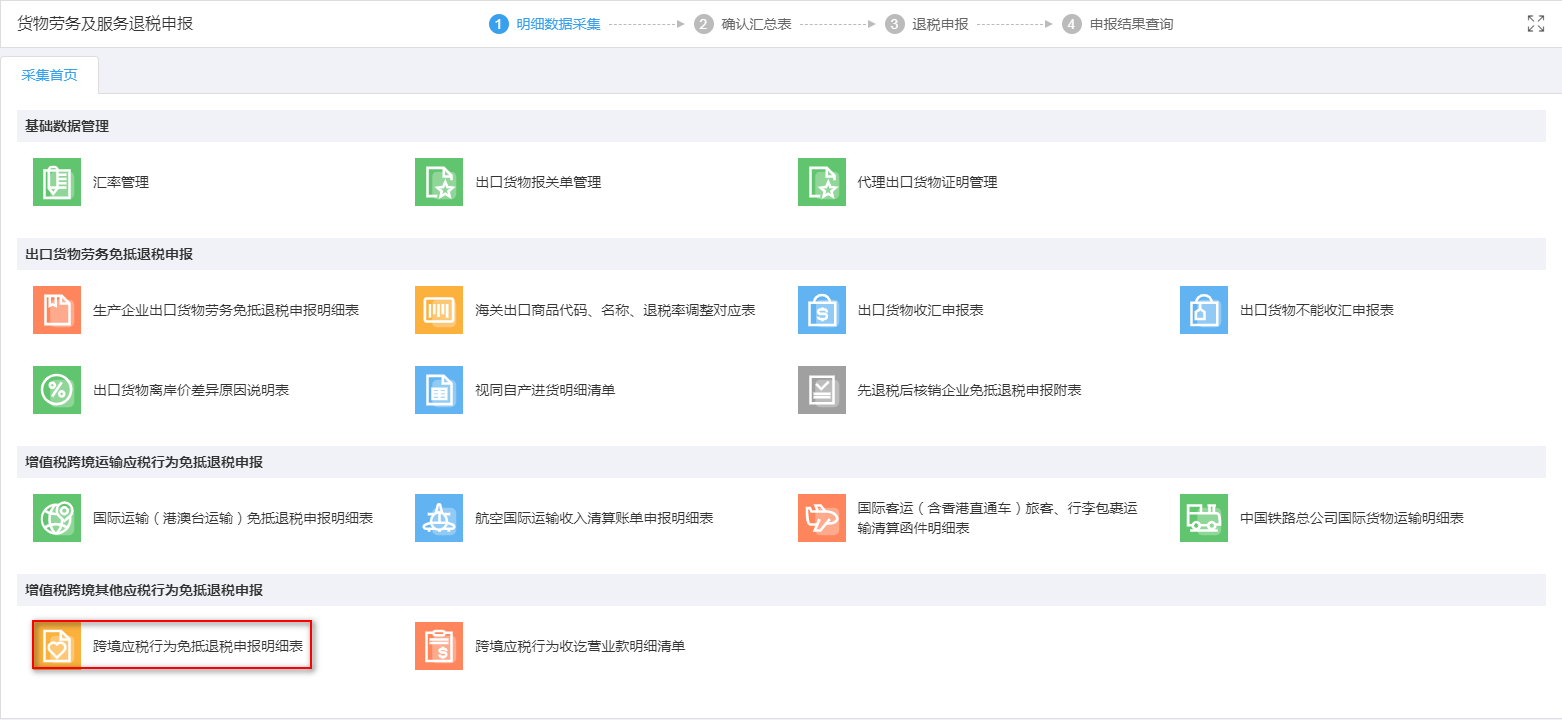Open the 海关出口商品代码 barcode icon
The image size is (1562, 720).
(x=439, y=310)
